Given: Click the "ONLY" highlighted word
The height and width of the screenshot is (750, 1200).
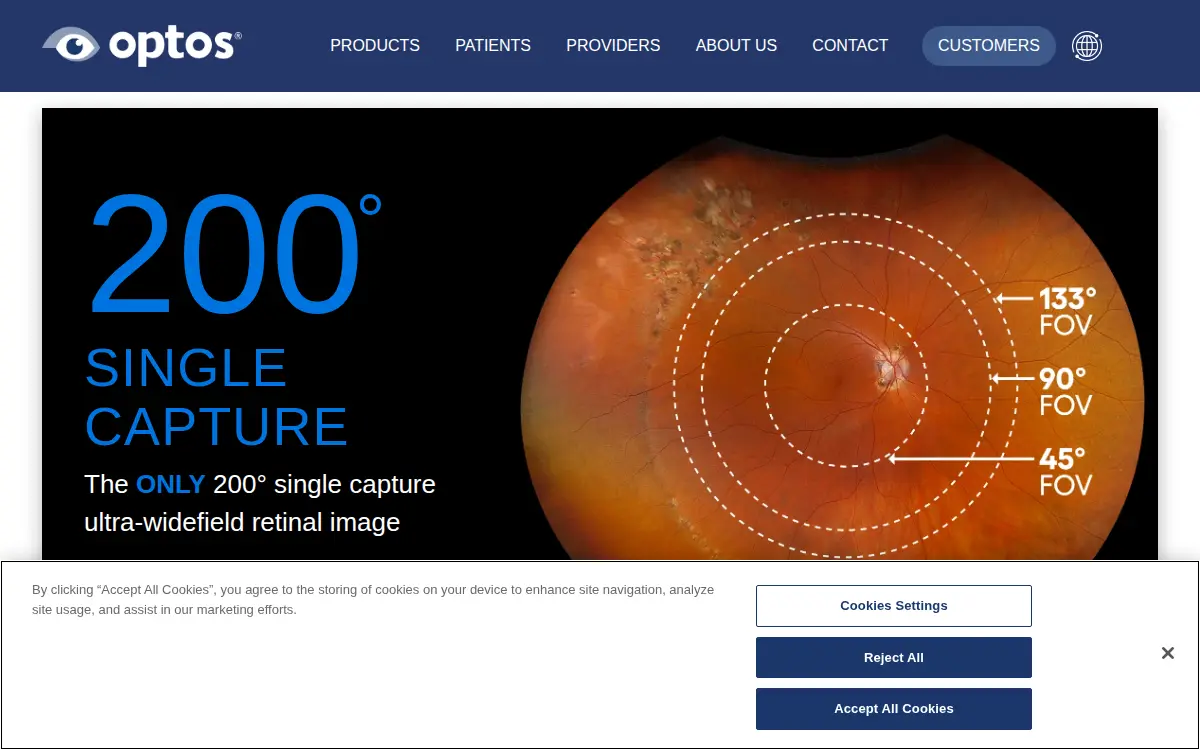Looking at the screenshot, I should pyautogui.click(x=170, y=485).
